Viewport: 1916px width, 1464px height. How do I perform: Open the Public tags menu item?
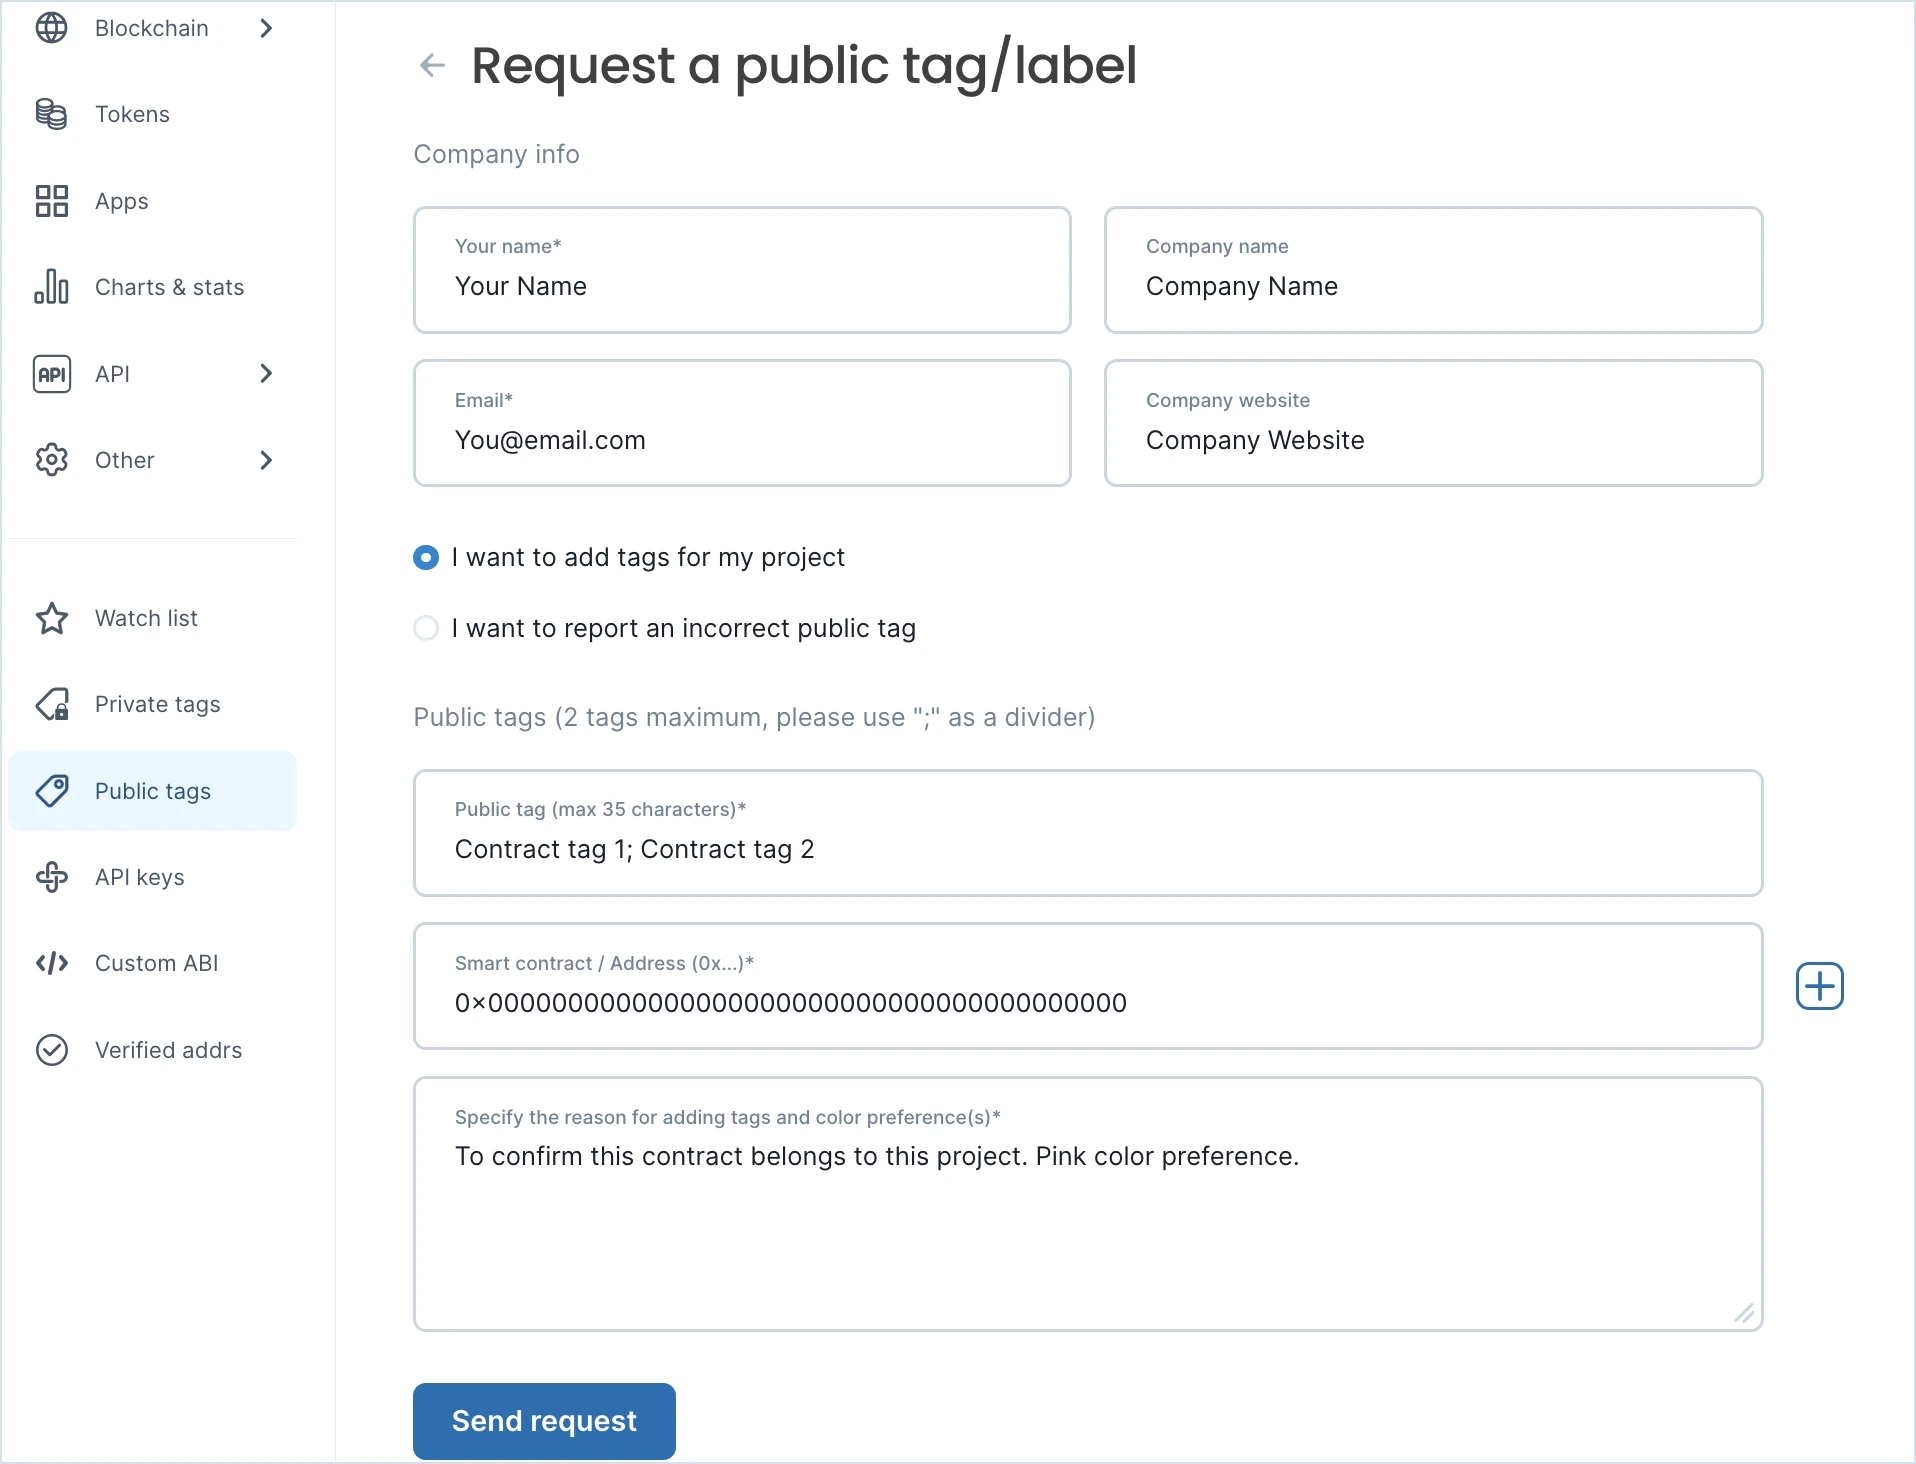click(153, 791)
